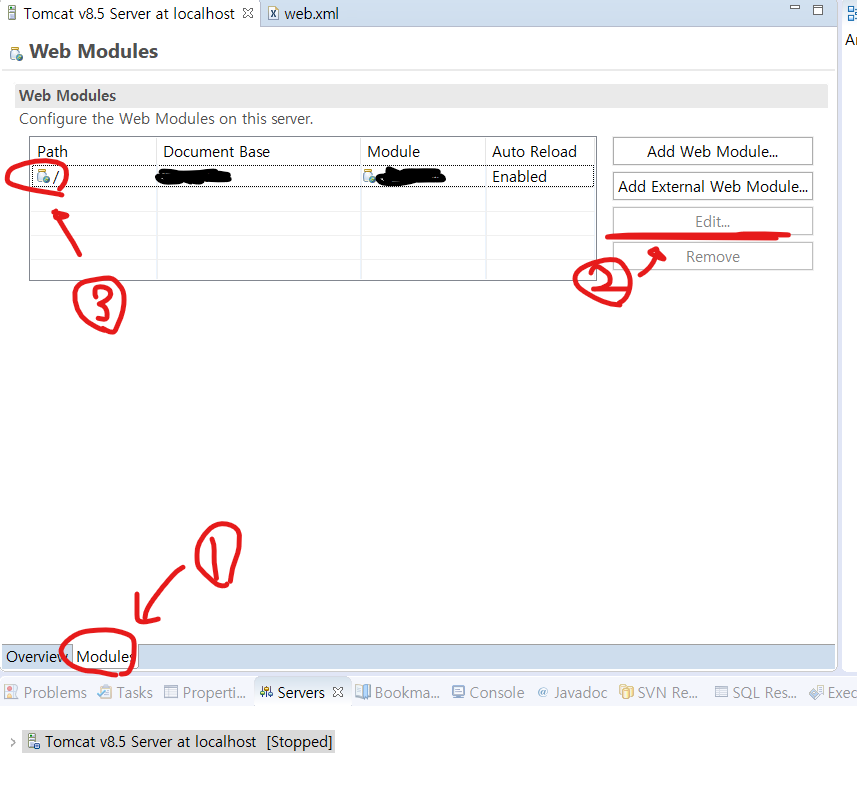Screen dimensions: 857x790
Task: Minimize the editor area
Action: tap(795, 8)
